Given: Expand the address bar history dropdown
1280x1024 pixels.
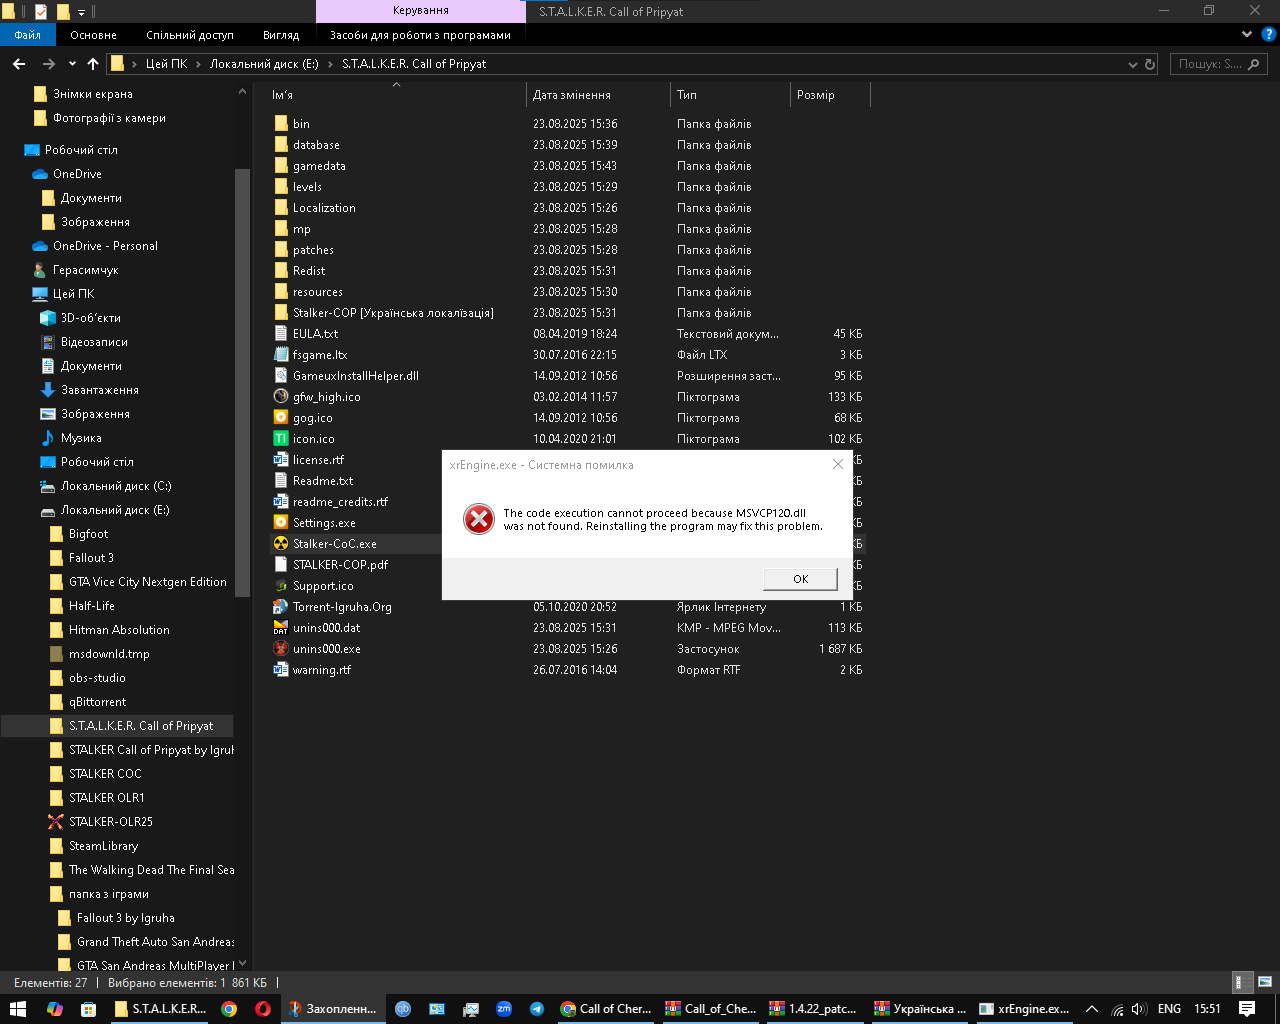Looking at the screenshot, I should [1133, 64].
